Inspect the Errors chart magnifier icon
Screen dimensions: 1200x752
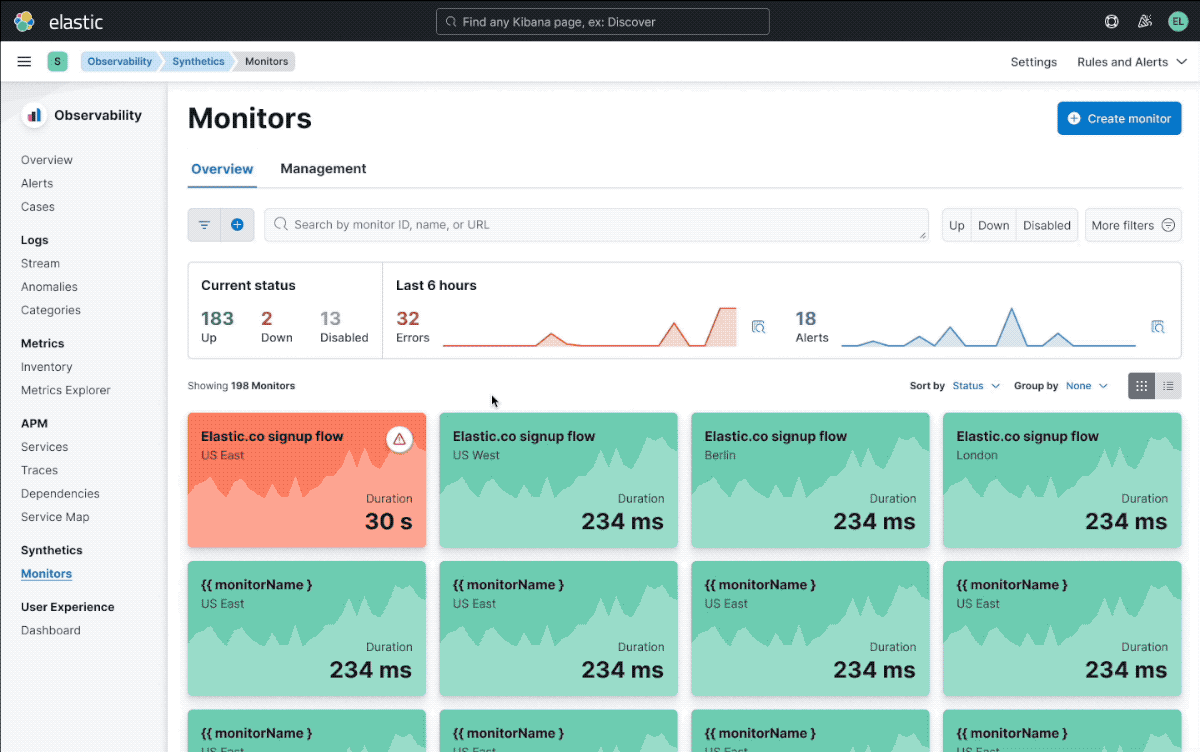[758, 326]
